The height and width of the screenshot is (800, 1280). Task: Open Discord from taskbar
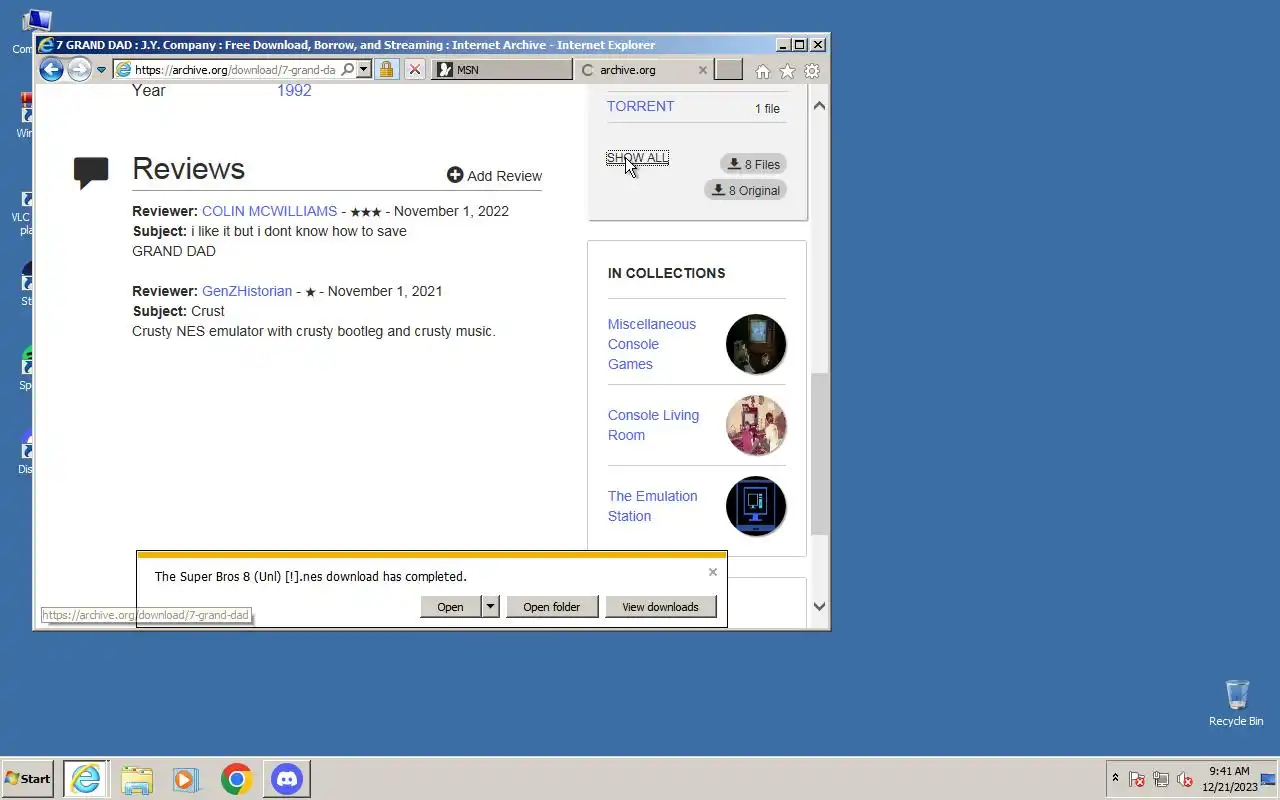[x=287, y=779]
